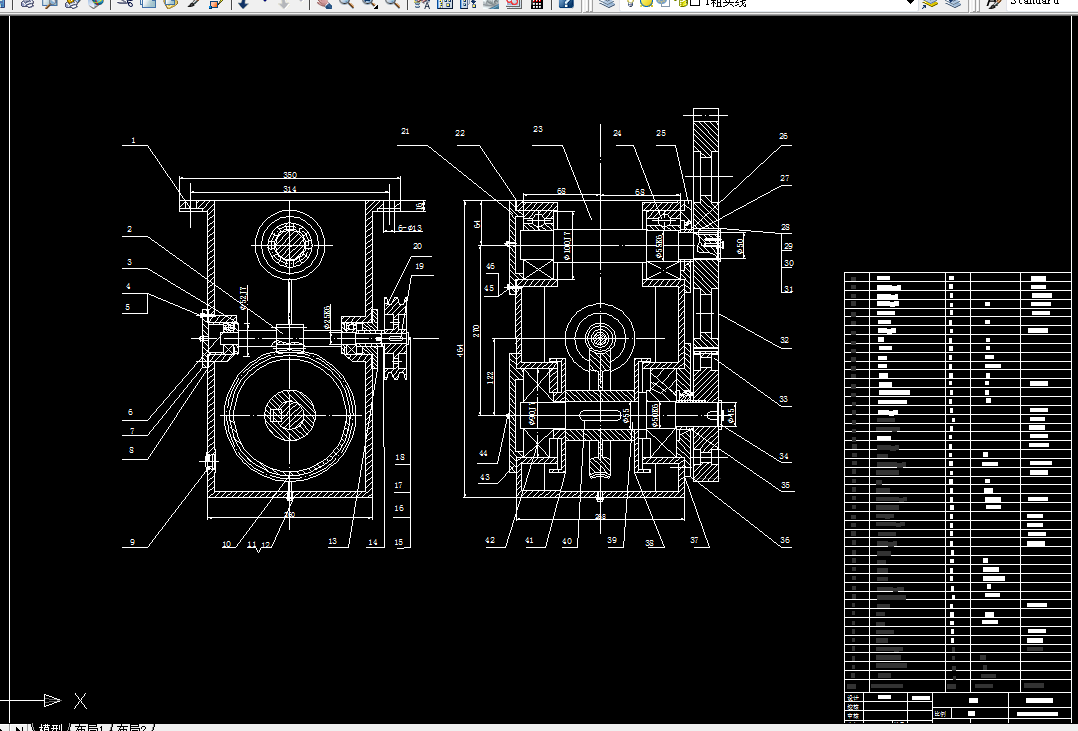
Task: Click the Publish toolbar icon
Action: pyautogui.click(x=73, y=3)
